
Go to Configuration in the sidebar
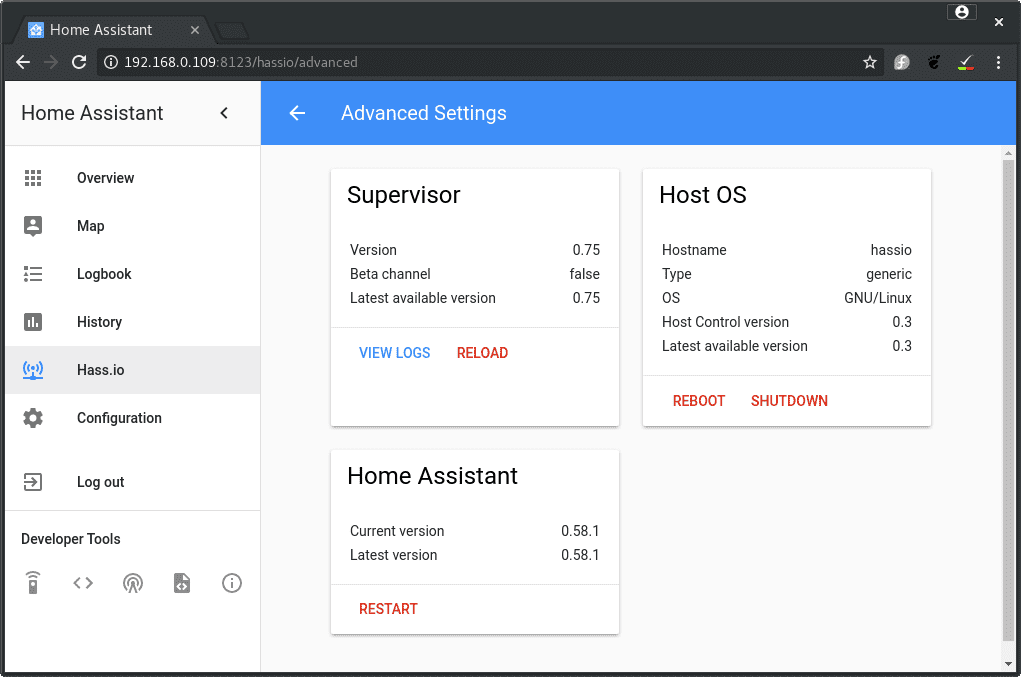click(x=118, y=418)
